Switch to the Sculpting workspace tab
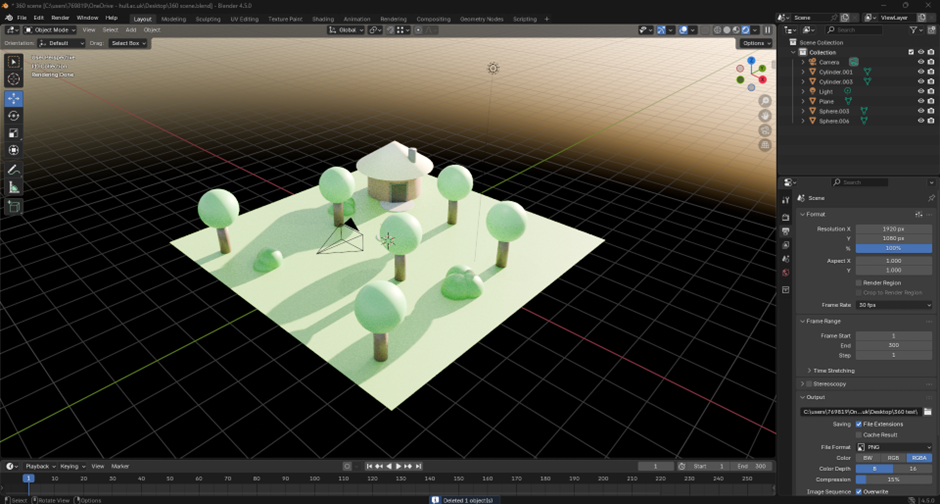This screenshot has height=504, width=940. coord(208,18)
